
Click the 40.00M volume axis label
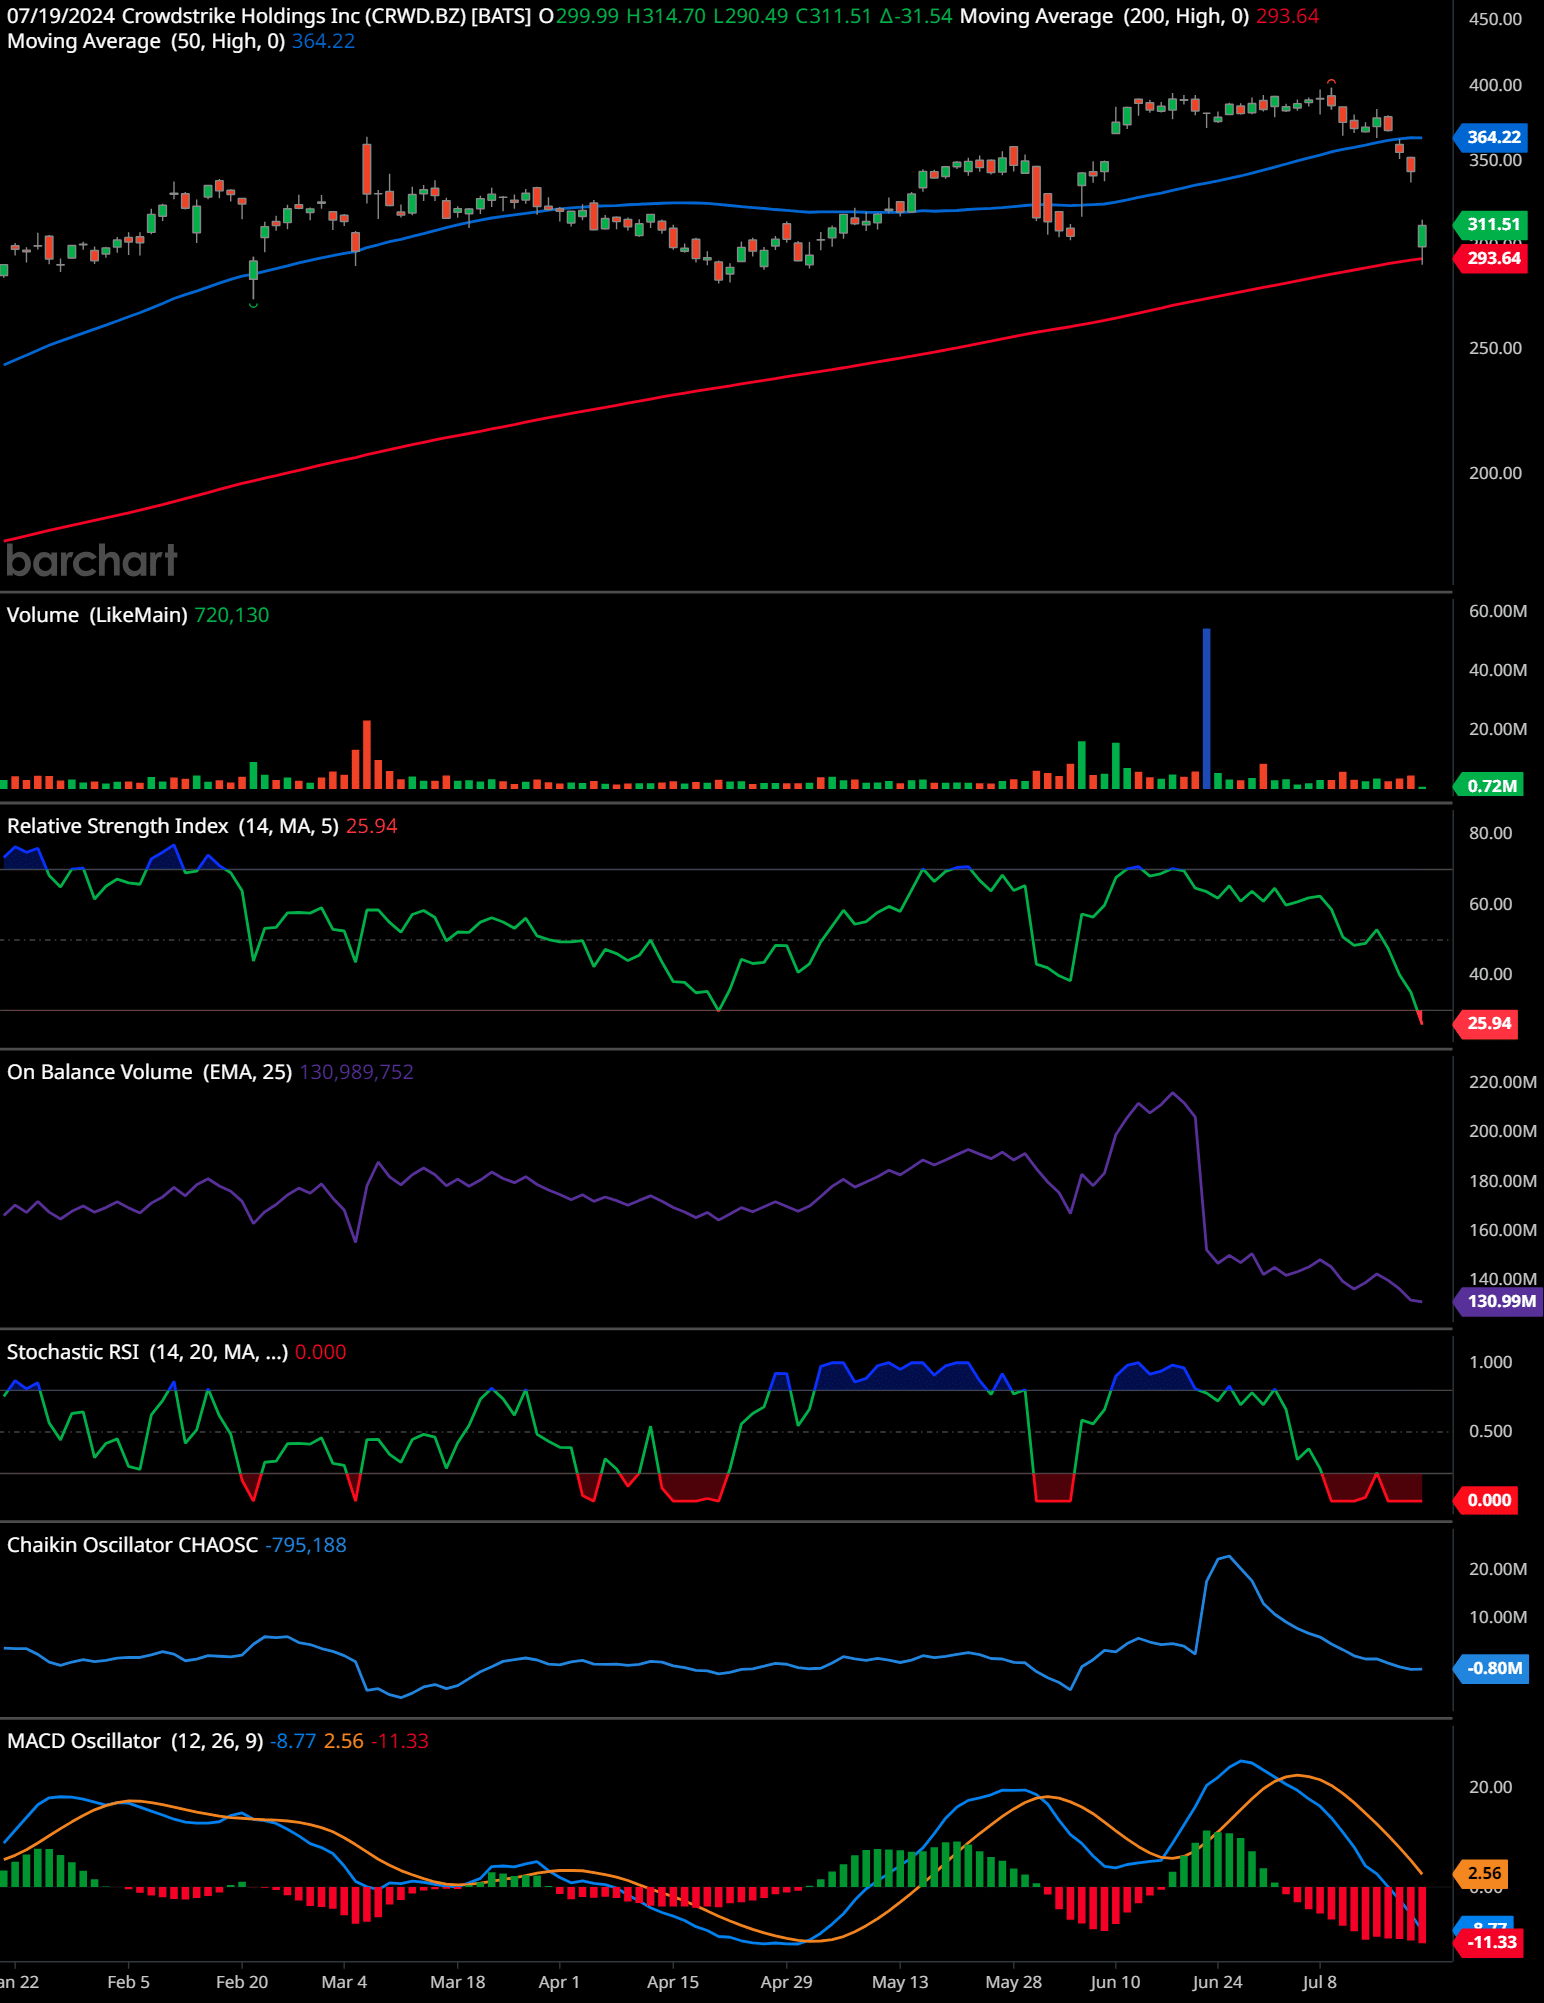(x=1497, y=670)
